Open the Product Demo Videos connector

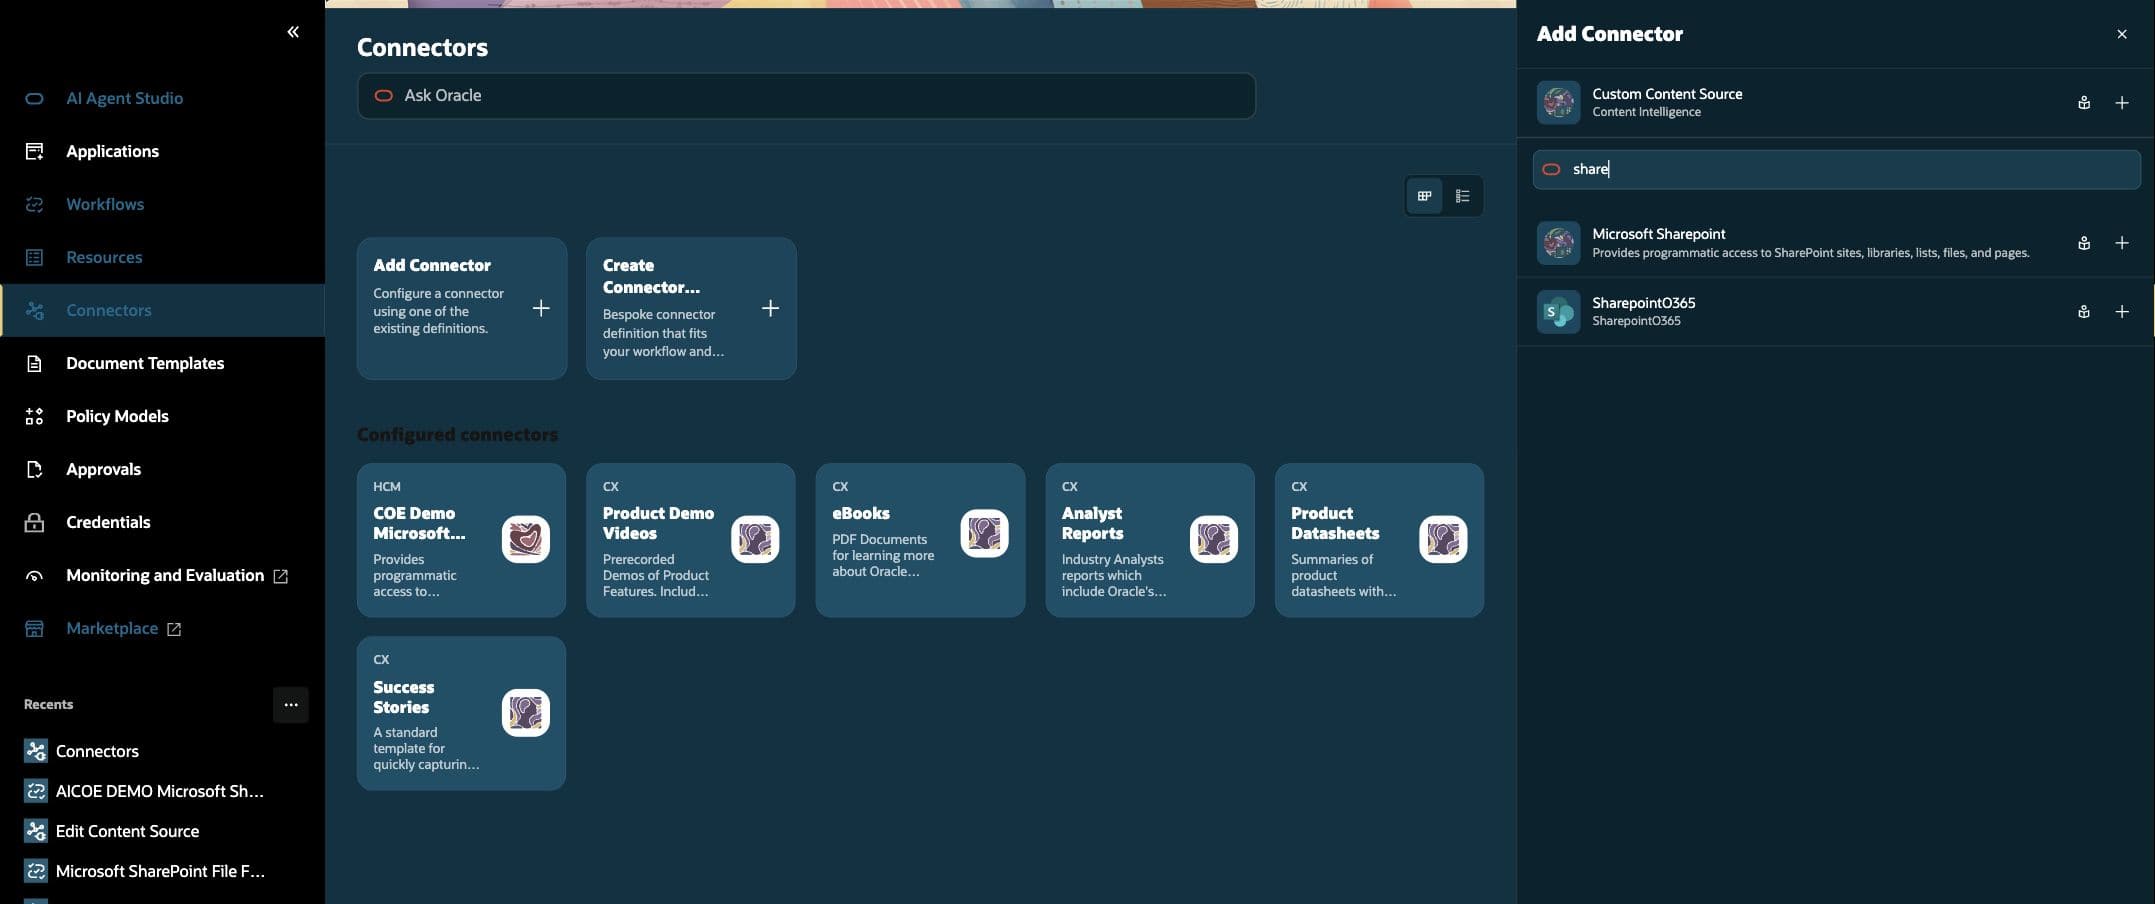point(691,540)
